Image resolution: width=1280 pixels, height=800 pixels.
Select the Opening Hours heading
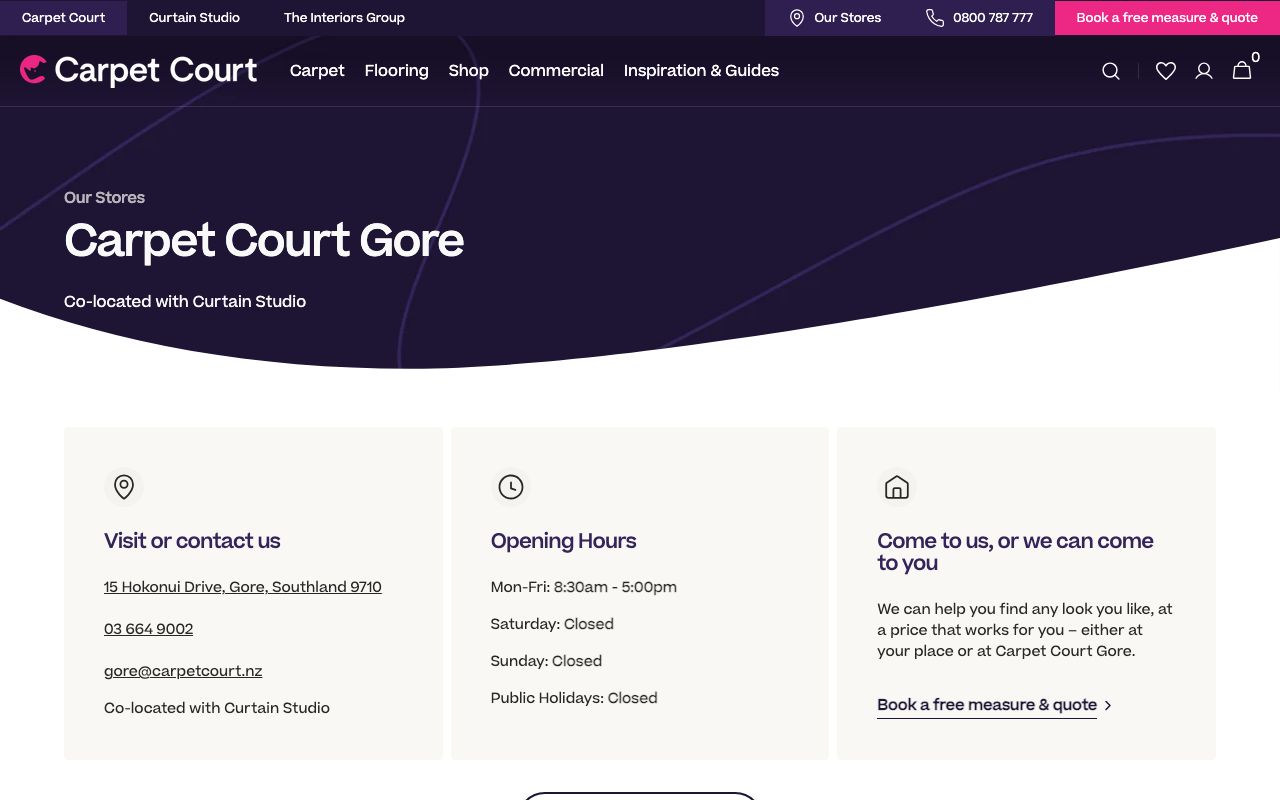coord(564,541)
